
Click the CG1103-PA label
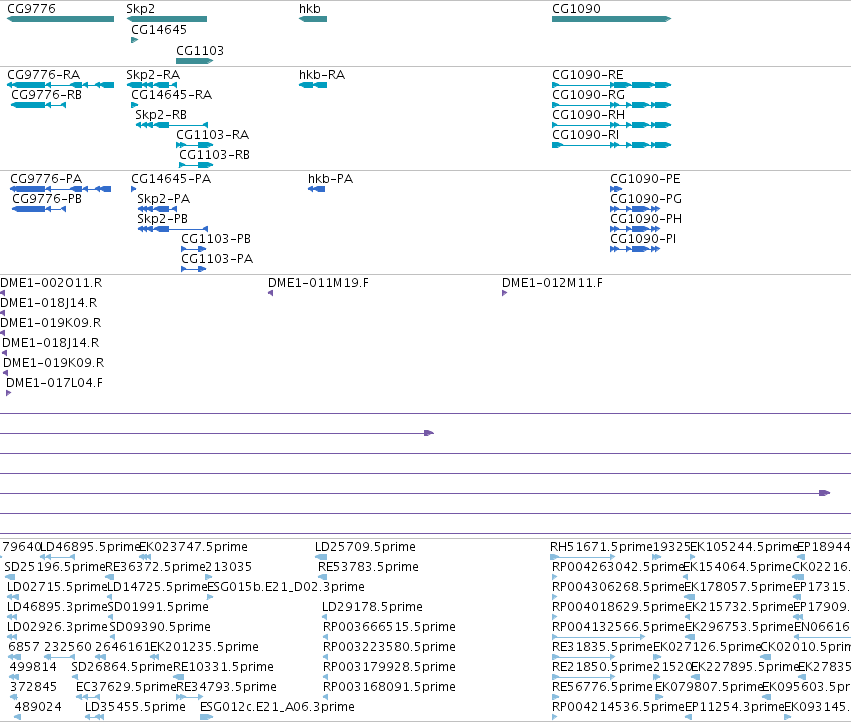pos(217,259)
